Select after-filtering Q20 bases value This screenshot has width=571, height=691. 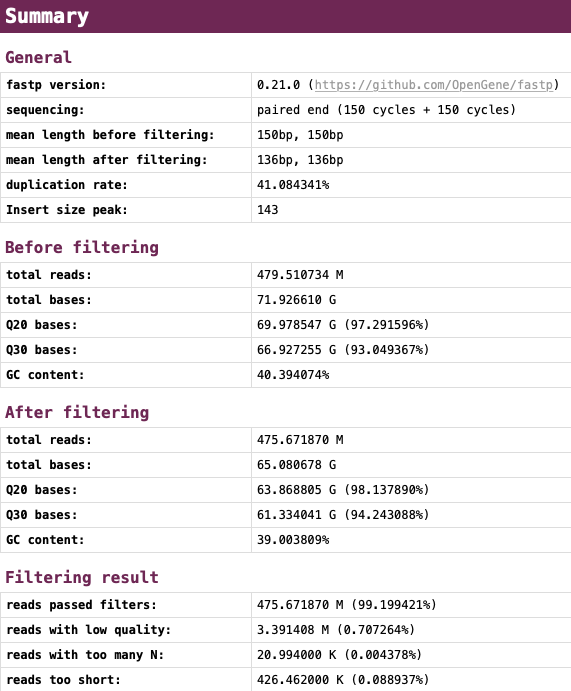pos(343,490)
